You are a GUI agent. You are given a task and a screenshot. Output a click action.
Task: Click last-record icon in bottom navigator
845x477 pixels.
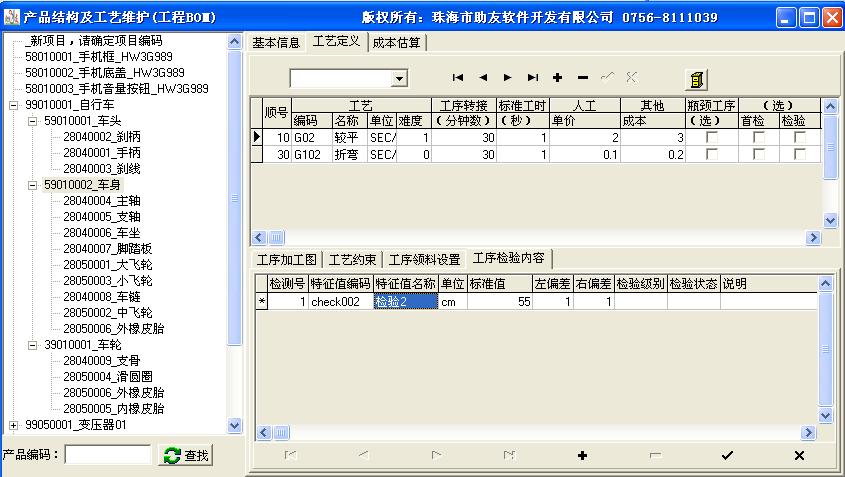pyautogui.click(x=509, y=455)
